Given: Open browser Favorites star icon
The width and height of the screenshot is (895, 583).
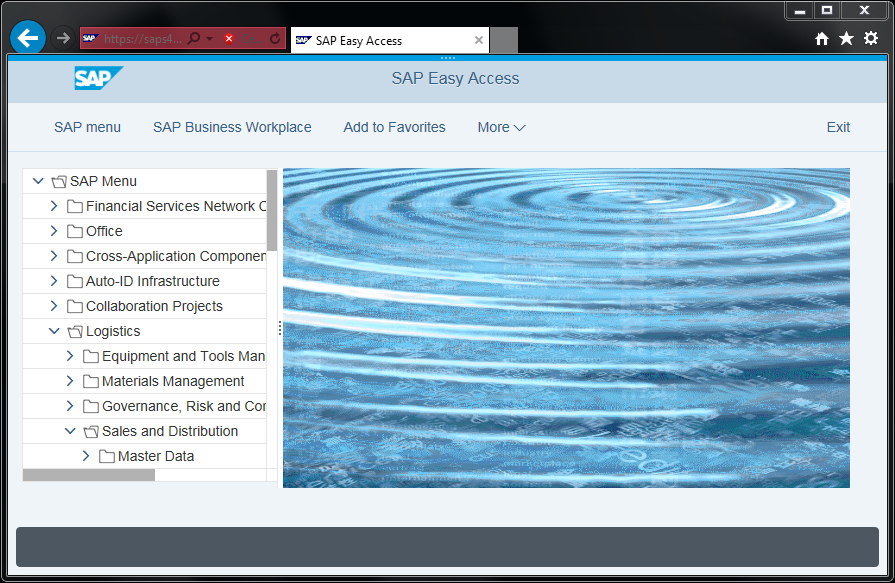Looking at the screenshot, I should coord(846,38).
